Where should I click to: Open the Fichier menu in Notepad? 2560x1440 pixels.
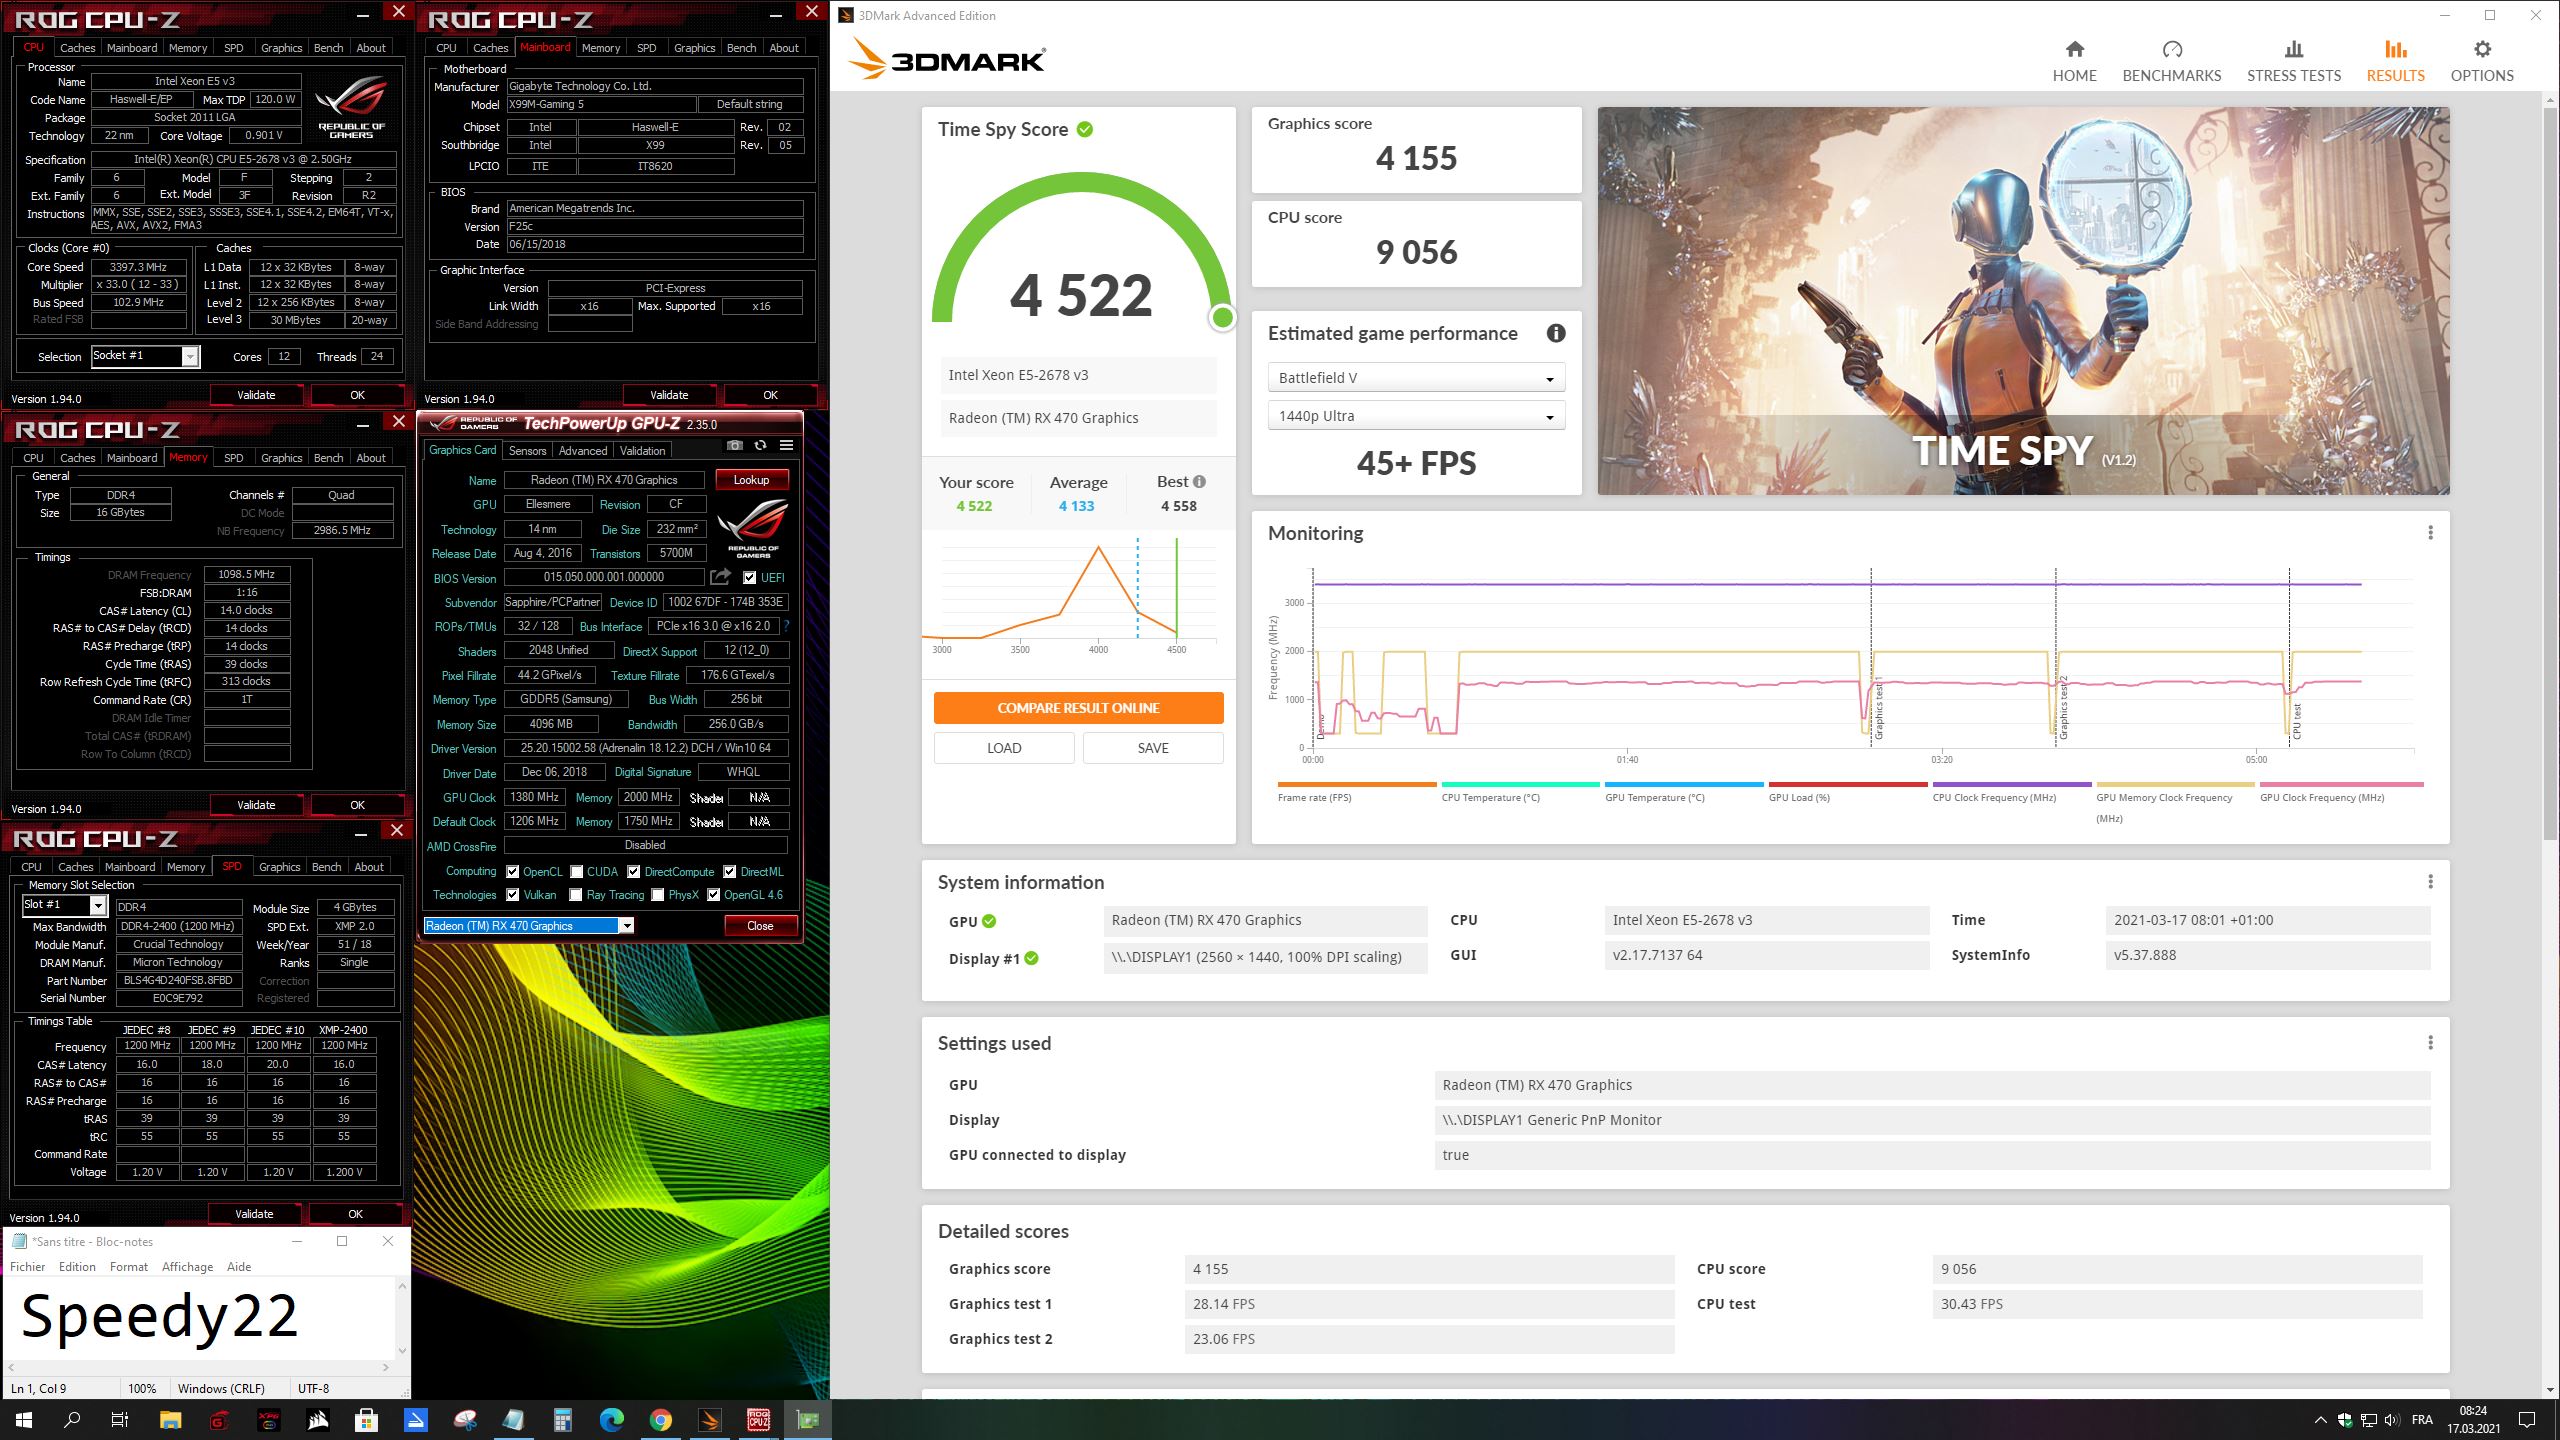[x=28, y=1266]
